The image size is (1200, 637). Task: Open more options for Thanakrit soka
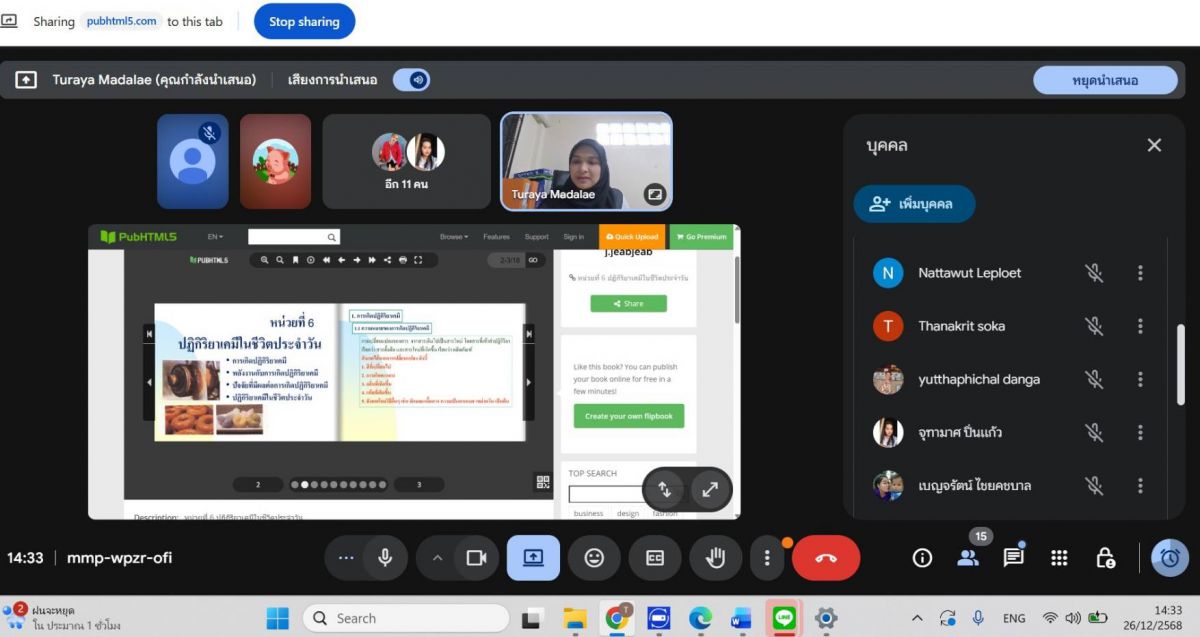(1140, 326)
